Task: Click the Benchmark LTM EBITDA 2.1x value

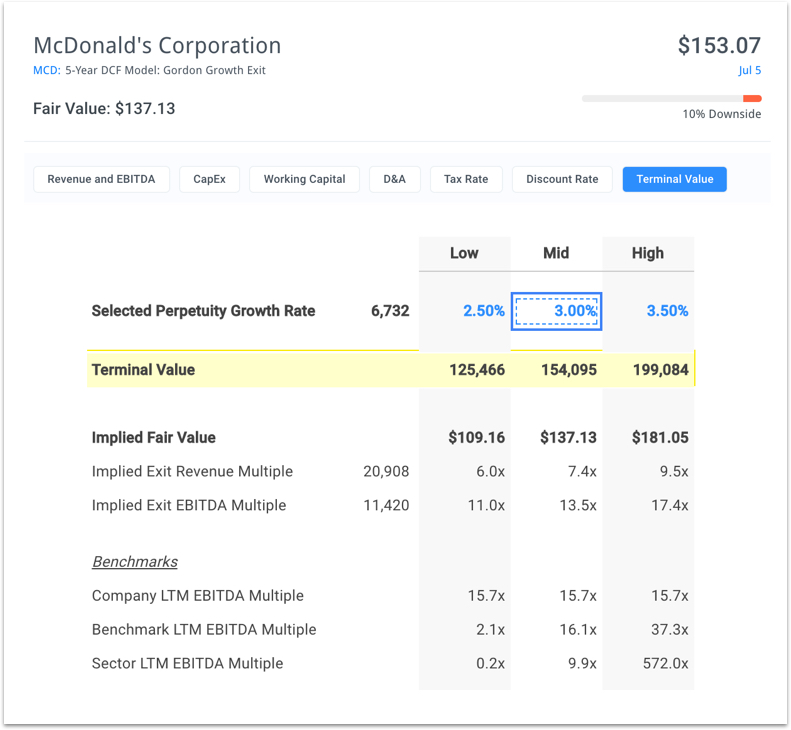Action: (x=490, y=630)
